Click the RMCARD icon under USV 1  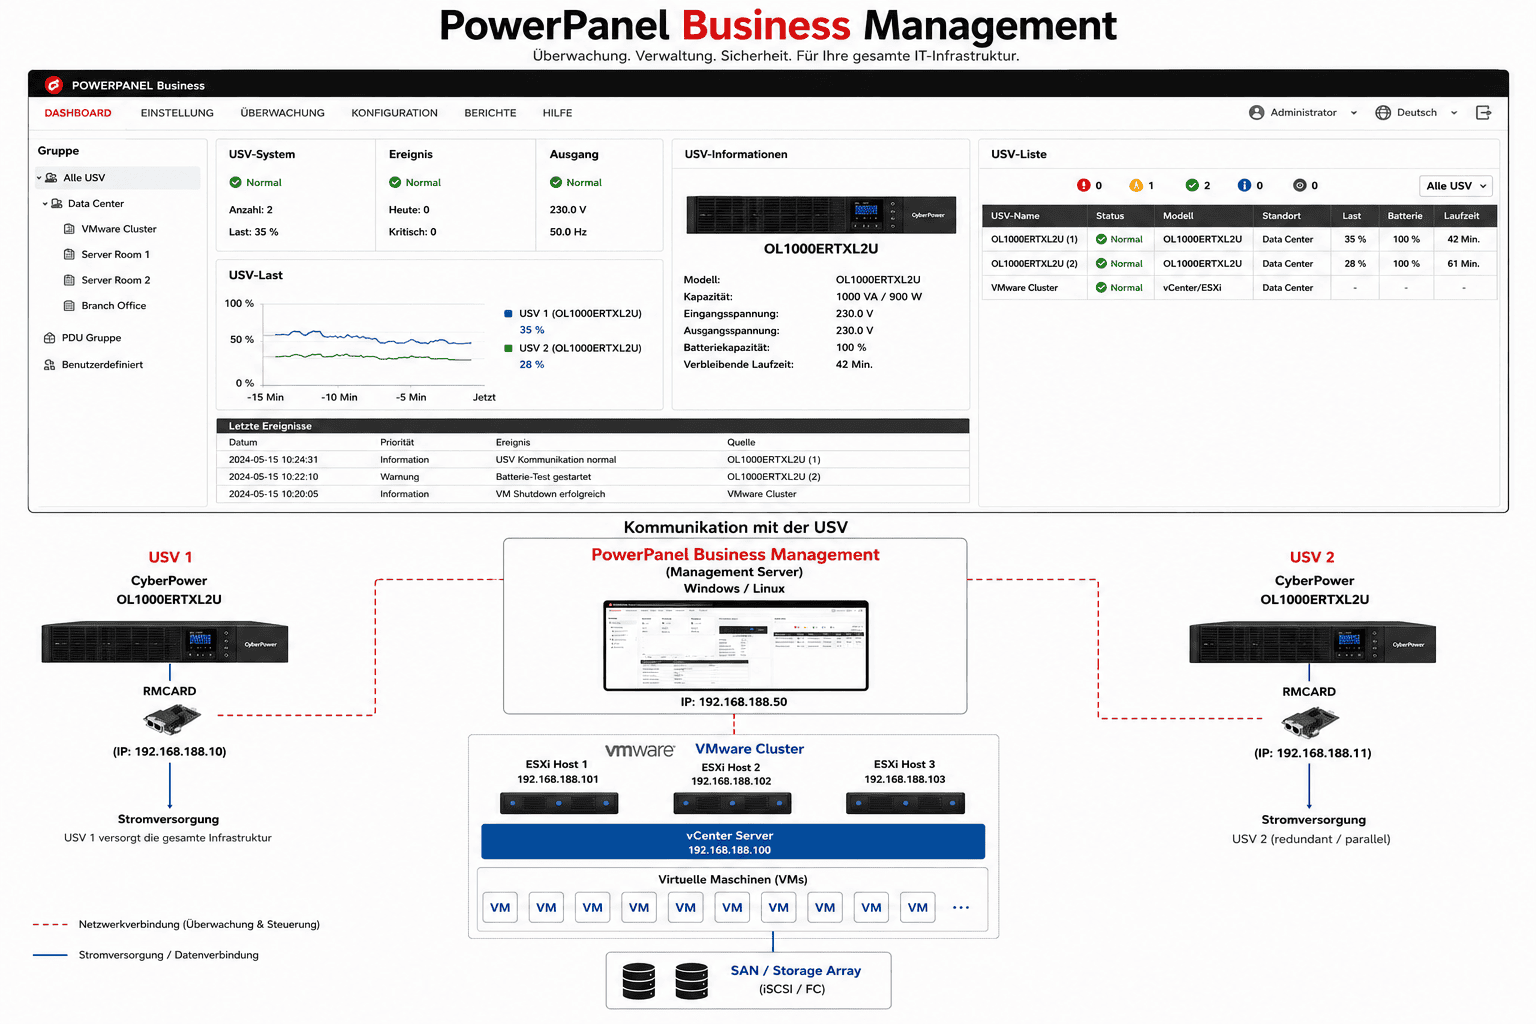171,719
